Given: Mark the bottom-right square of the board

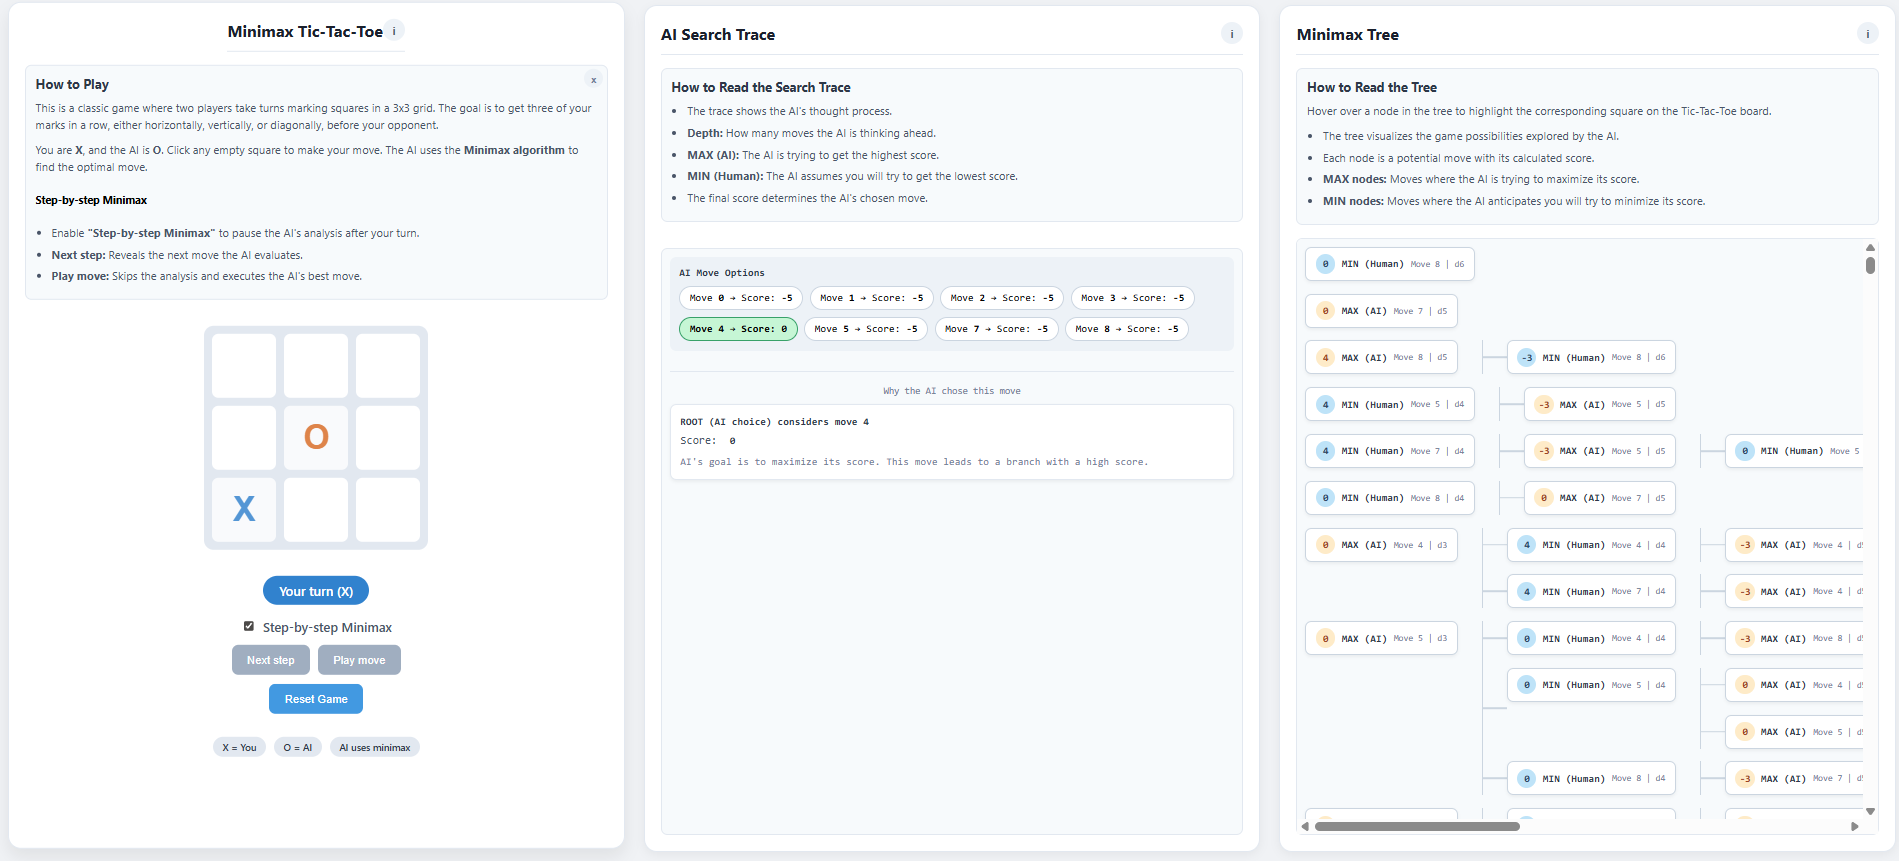Looking at the screenshot, I should tap(388, 509).
